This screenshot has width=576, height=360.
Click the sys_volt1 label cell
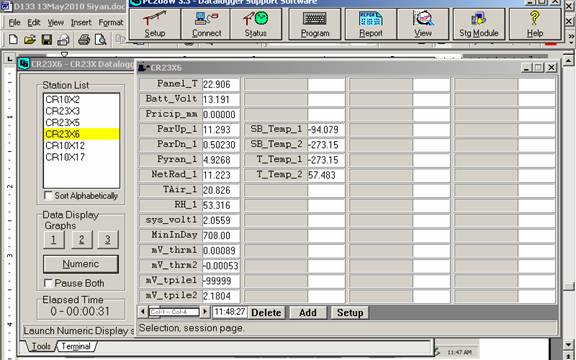click(171, 220)
